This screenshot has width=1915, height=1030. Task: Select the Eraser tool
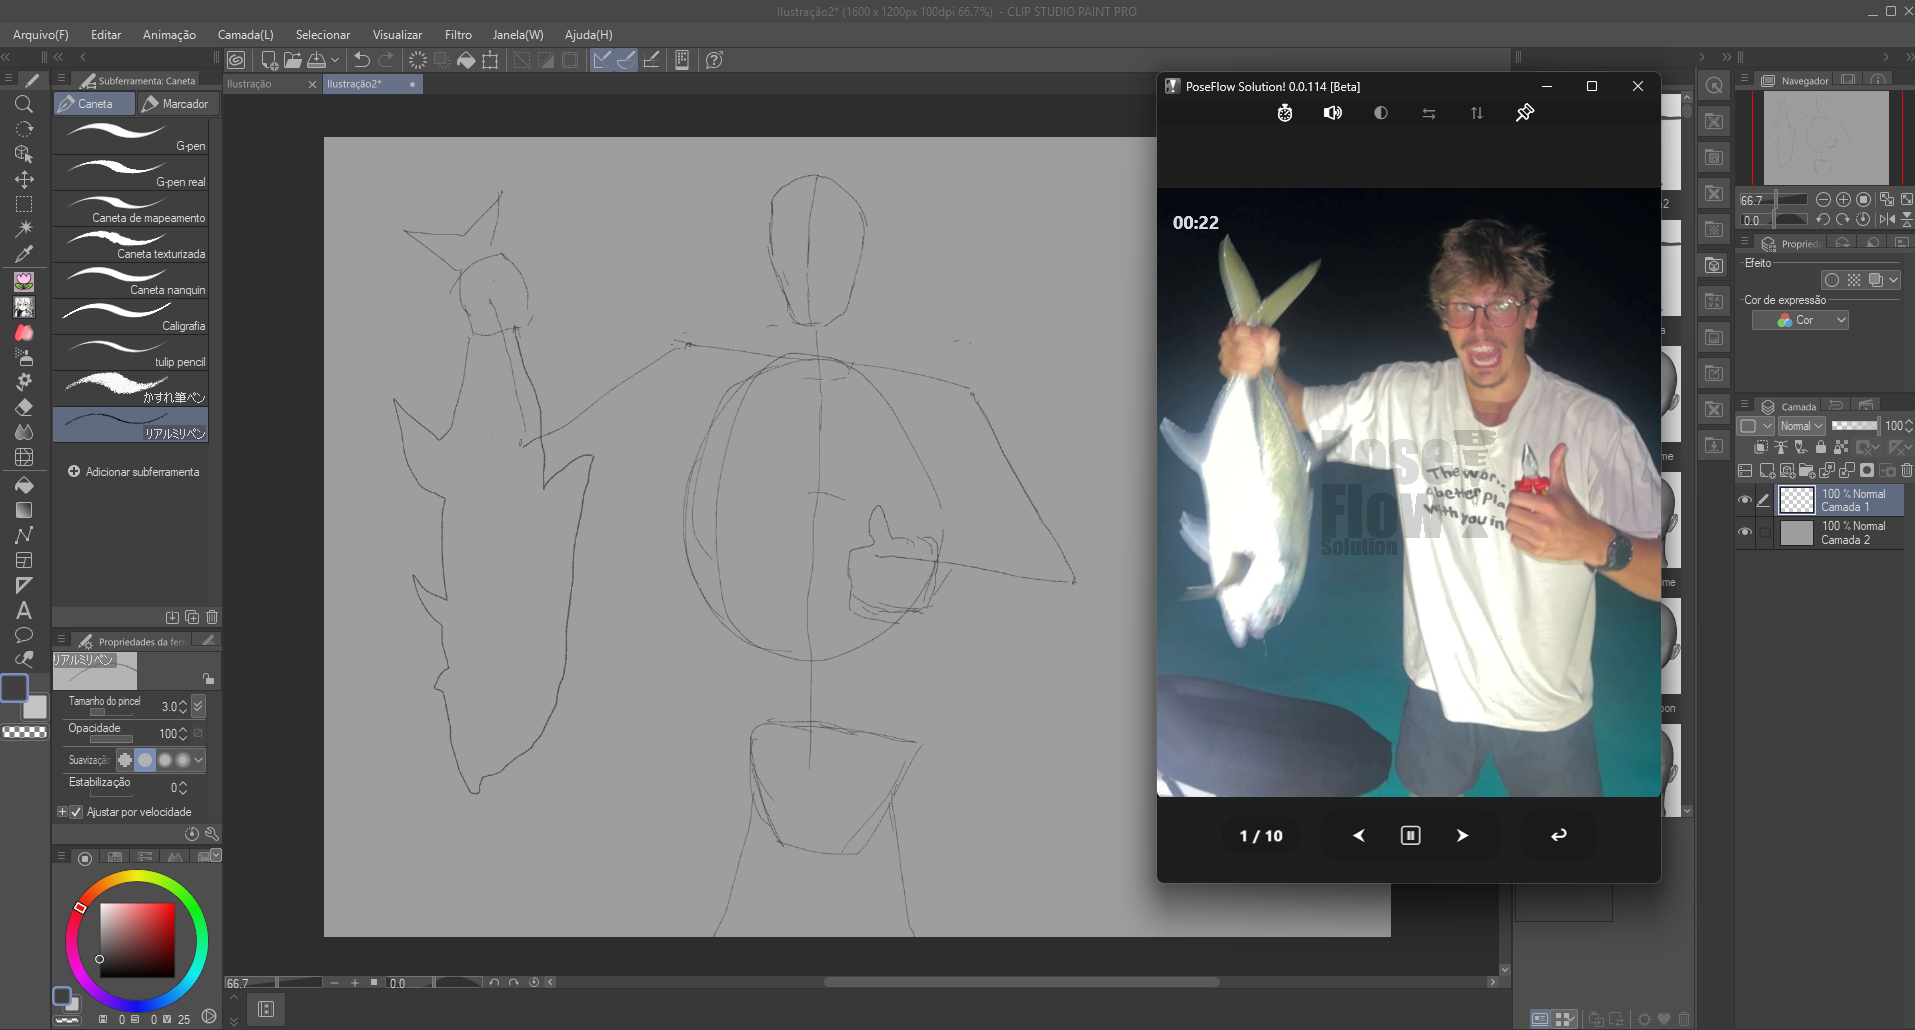pos(24,407)
